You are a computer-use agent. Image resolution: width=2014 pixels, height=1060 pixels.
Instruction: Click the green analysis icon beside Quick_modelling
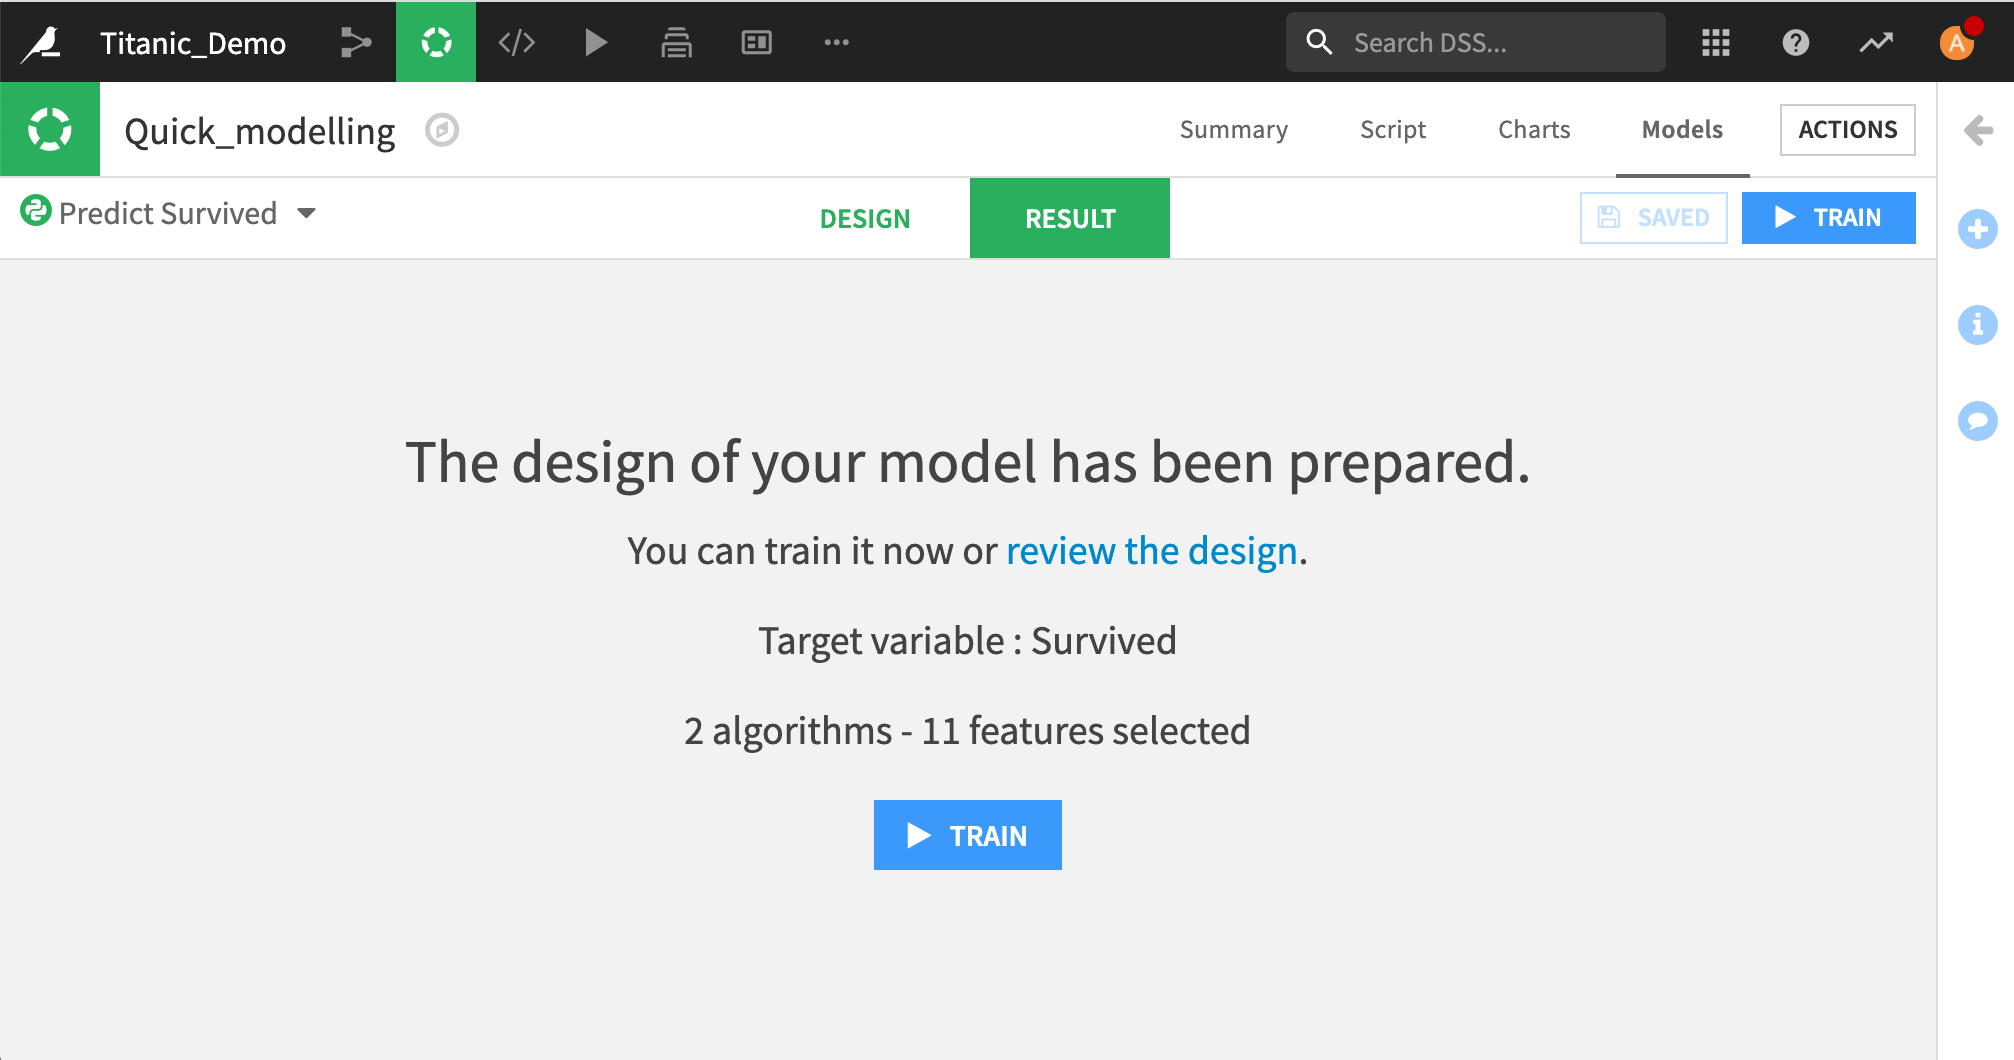50,129
